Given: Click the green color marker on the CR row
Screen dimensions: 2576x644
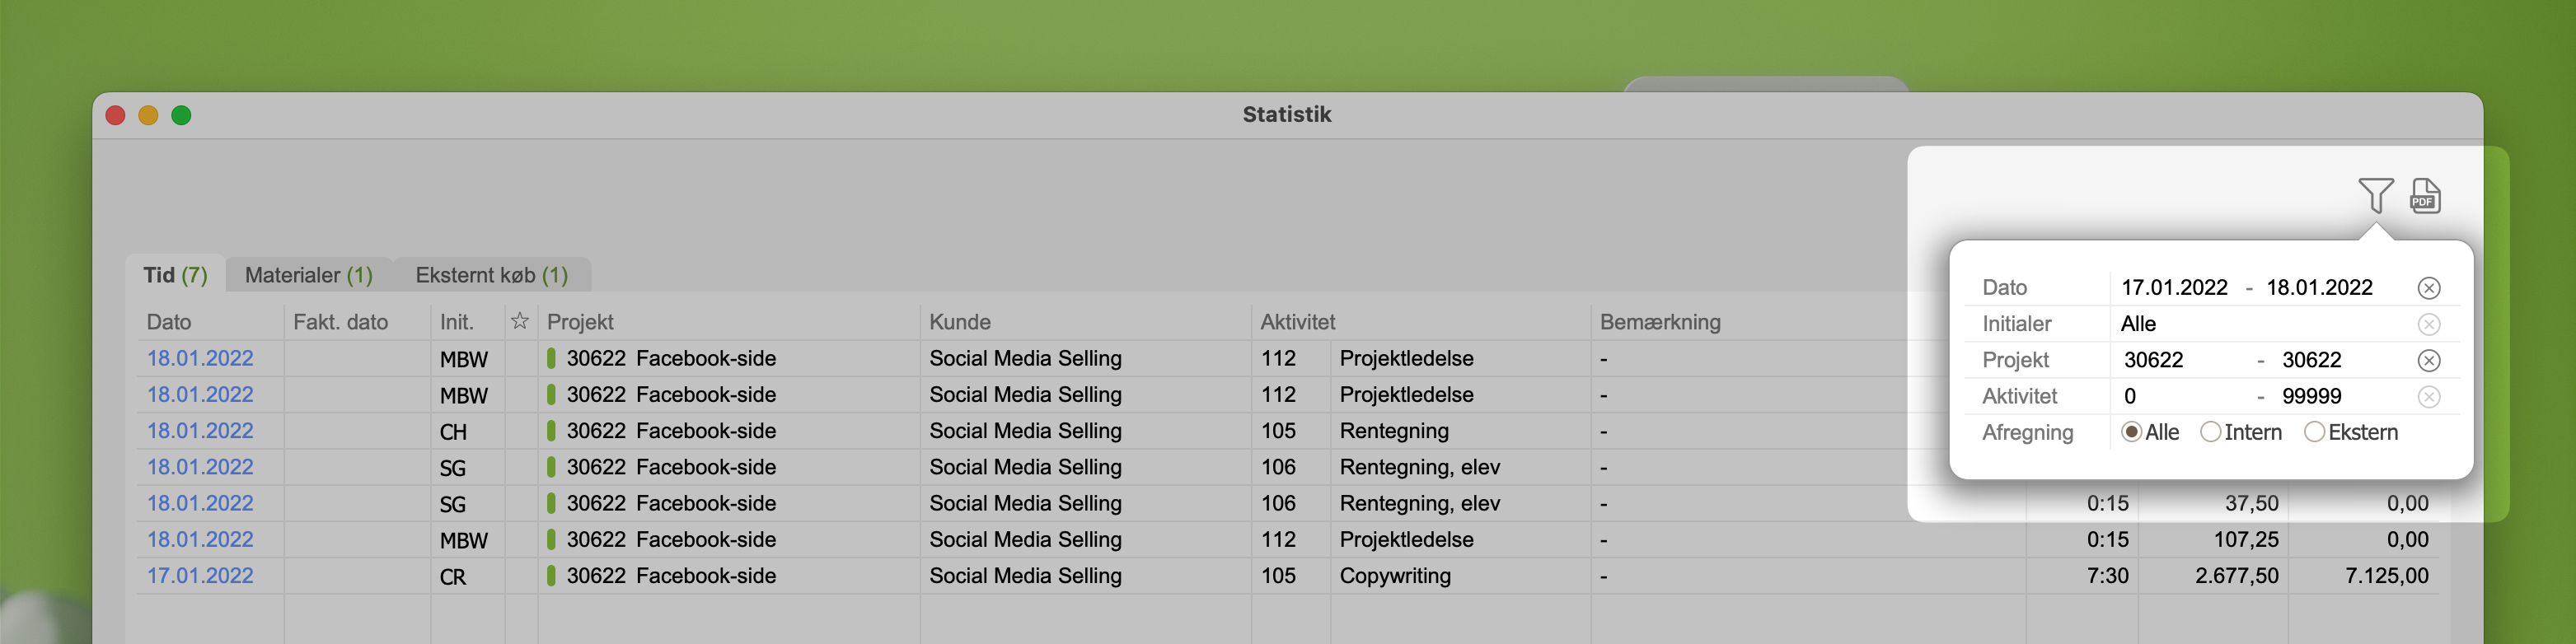Looking at the screenshot, I should pyautogui.click(x=551, y=576).
